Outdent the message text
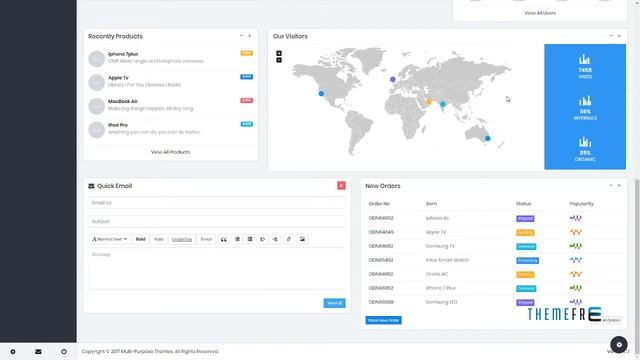 point(262,239)
